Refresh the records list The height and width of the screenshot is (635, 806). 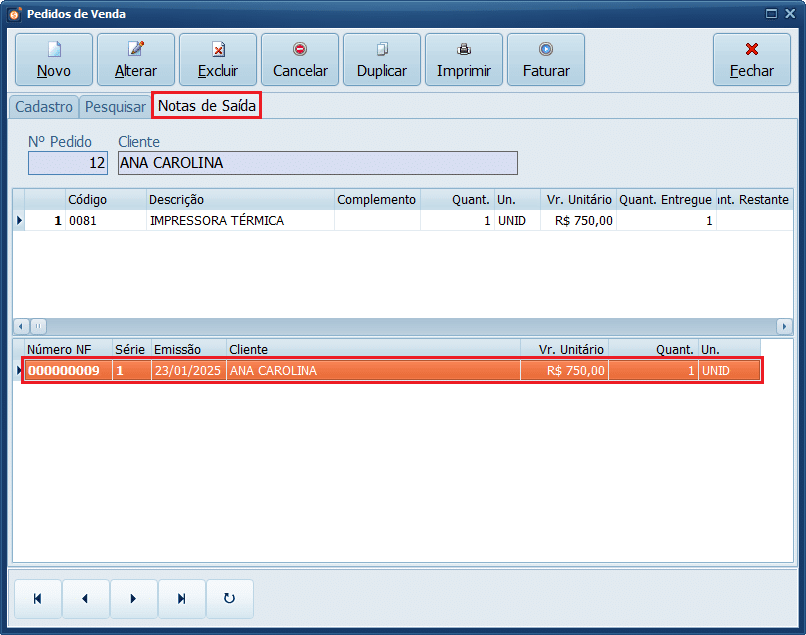pos(230,599)
